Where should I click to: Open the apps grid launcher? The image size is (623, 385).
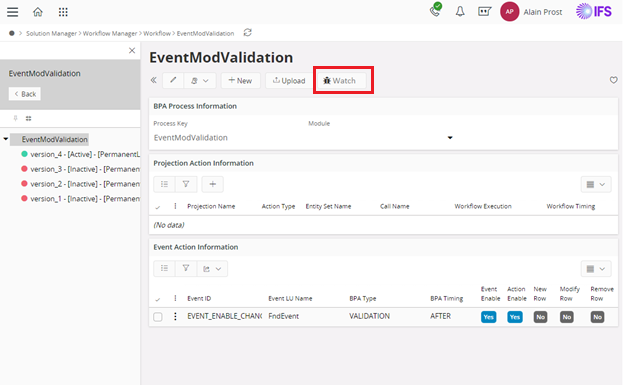63,12
